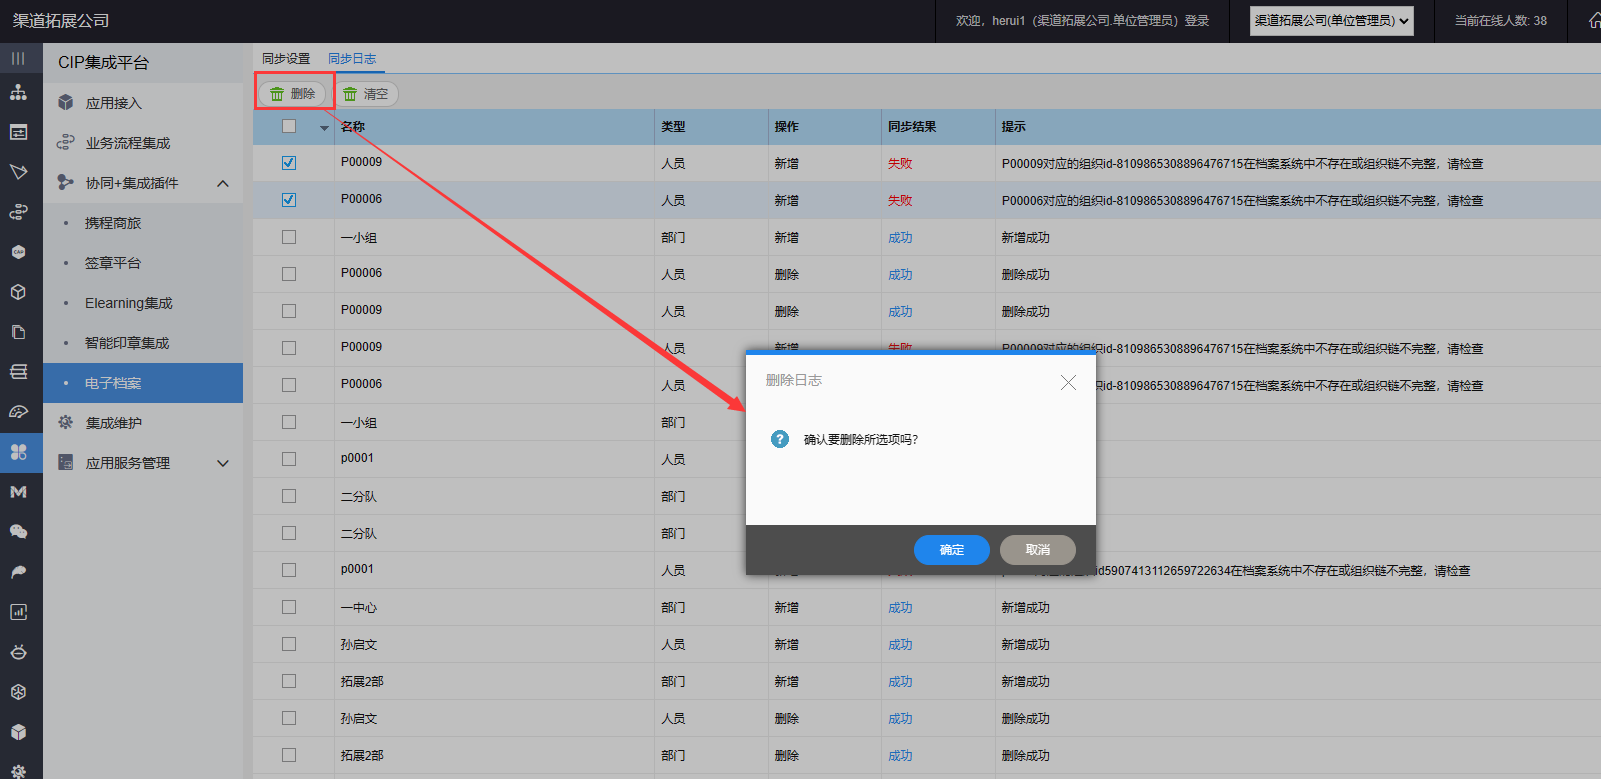Image resolution: width=1601 pixels, height=779 pixels.
Task: Click the 成功 link in the 拓展2部 删除 row
Action: tap(900, 756)
